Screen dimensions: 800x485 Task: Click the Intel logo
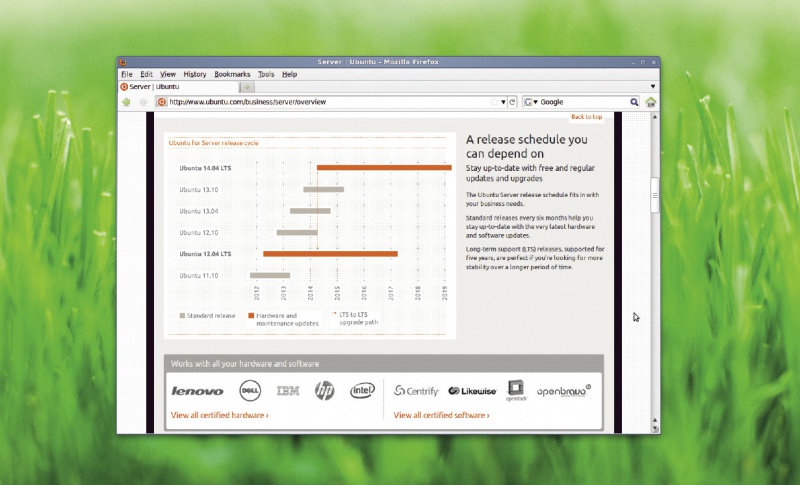coord(362,391)
